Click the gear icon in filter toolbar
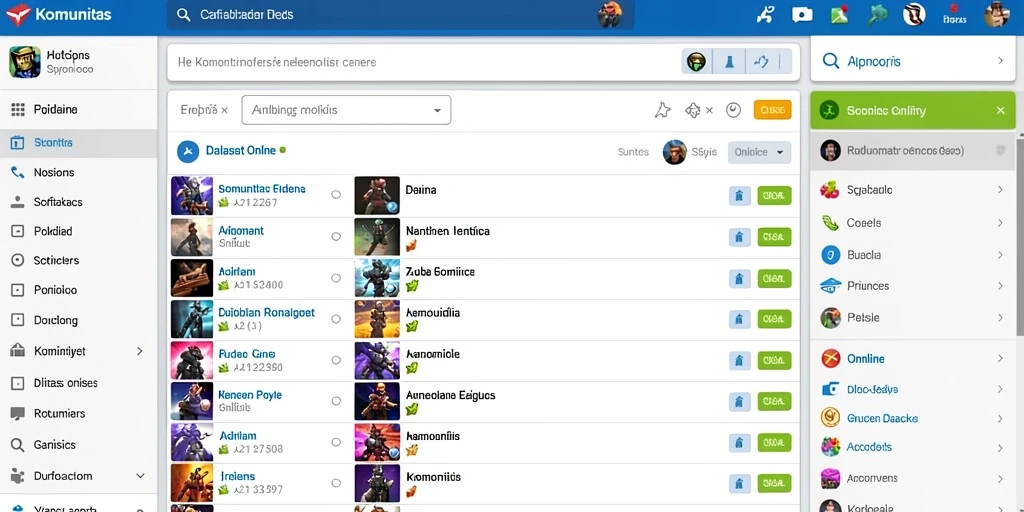 click(x=692, y=110)
